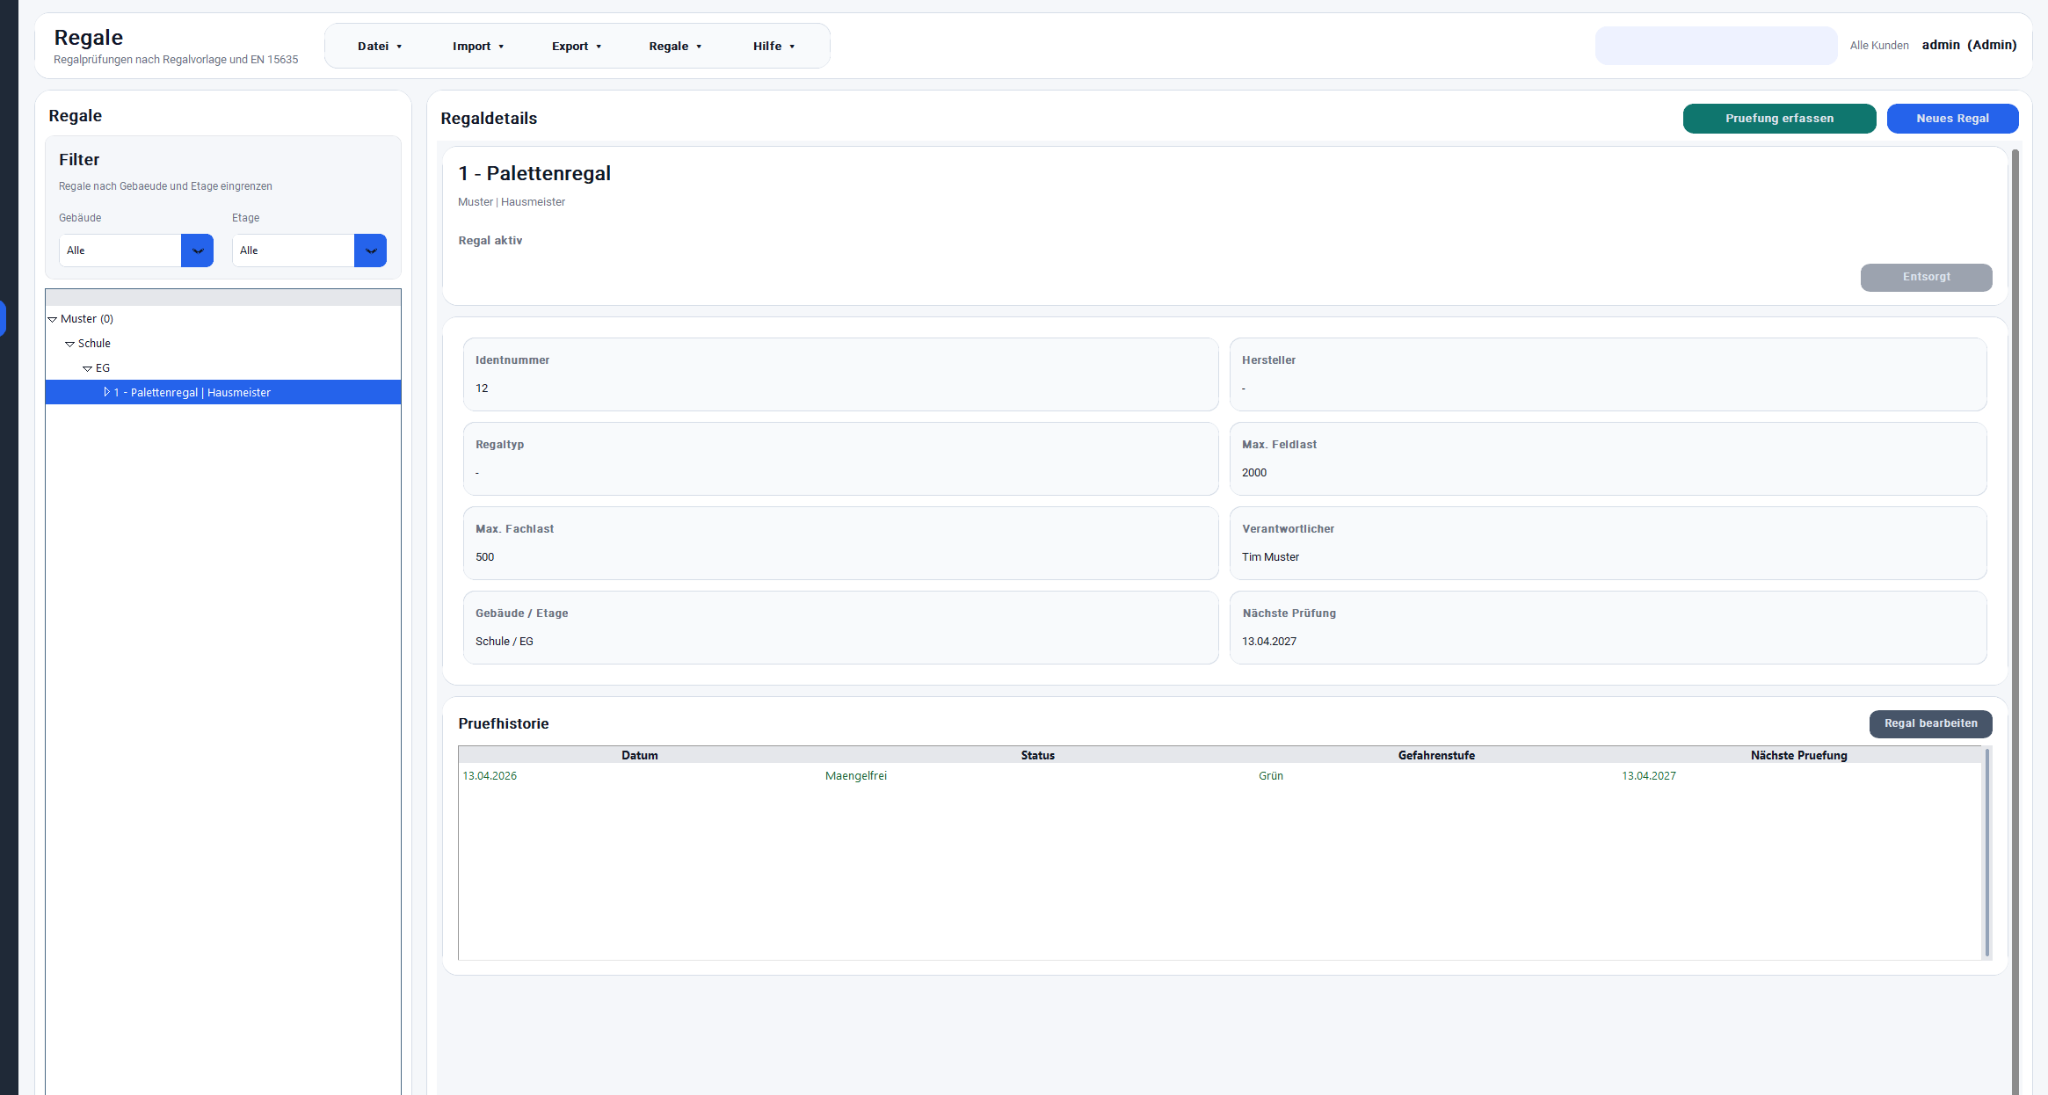Open the Hilfe menu
2048x1095 pixels.
(x=773, y=46)
